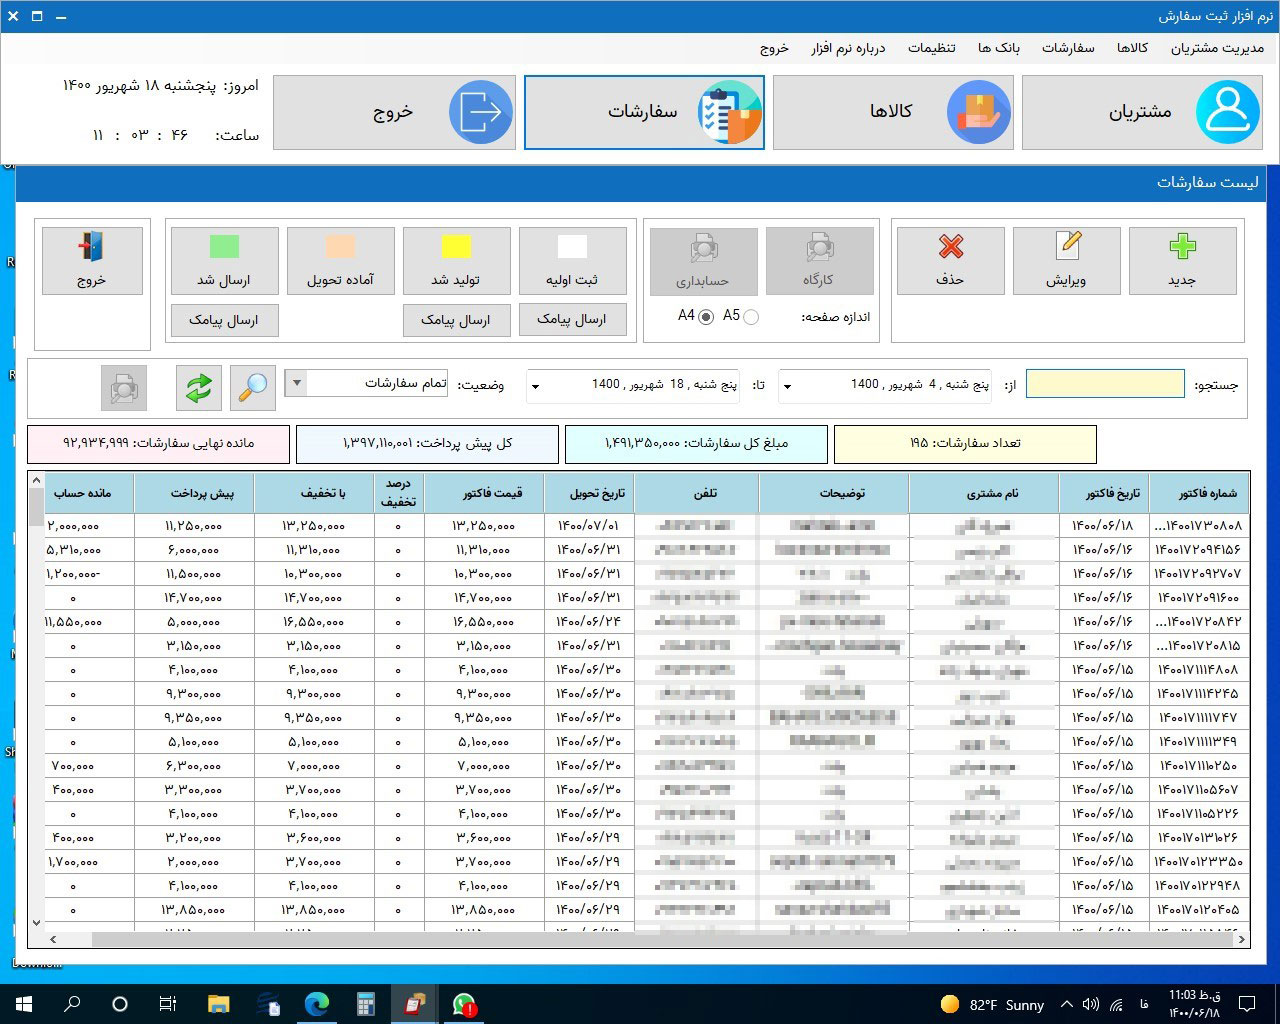Expand the وضعیت status dropdown
Image resolution: width=1280 pixels, height=1024 pixels.
pos(295,384)
